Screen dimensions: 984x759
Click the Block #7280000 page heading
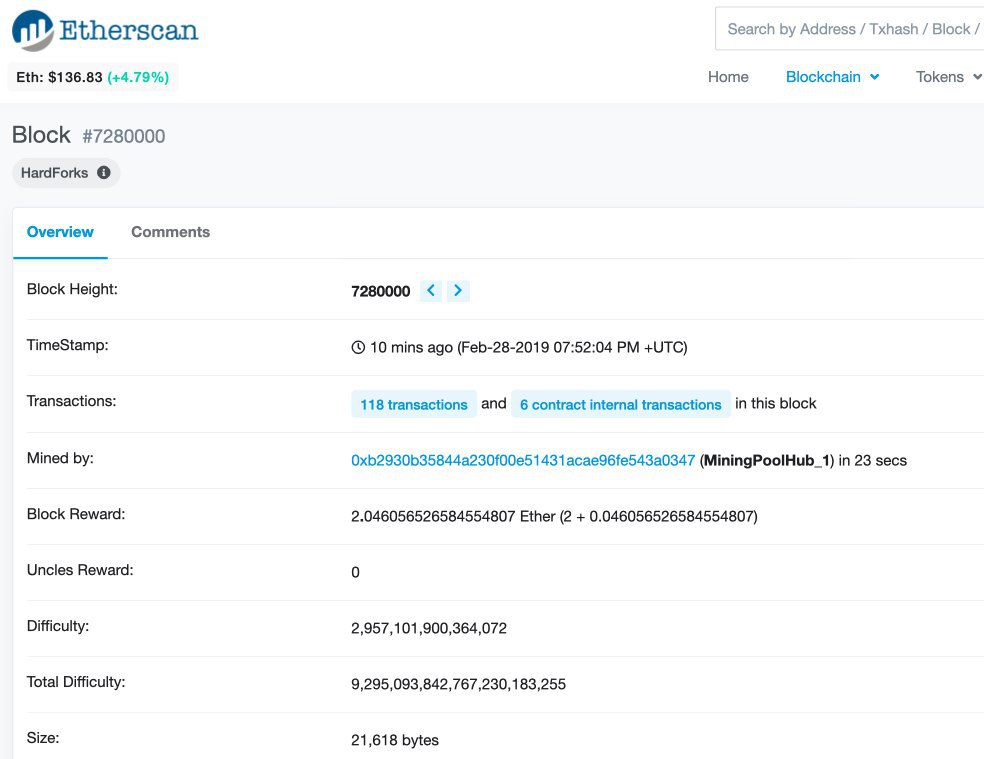point(89,135)
